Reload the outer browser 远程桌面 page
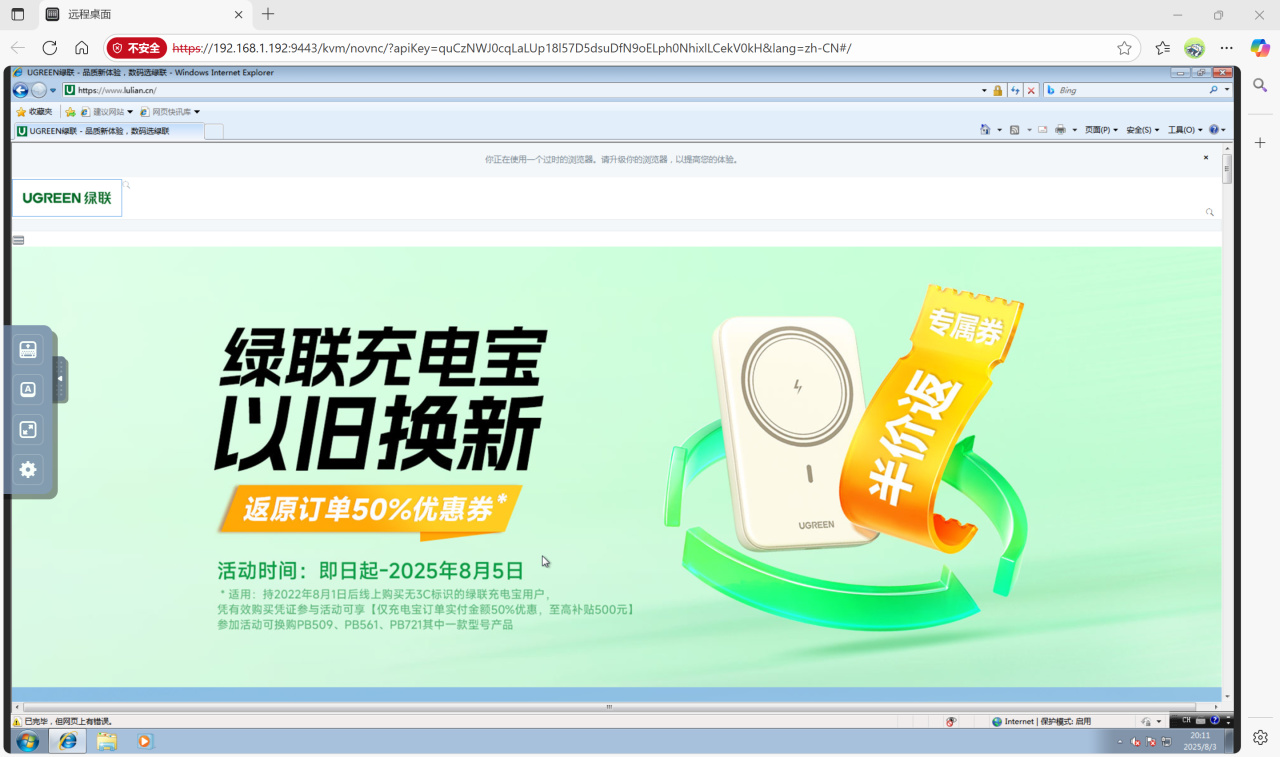Image resolution: width=1280 pixels, height=757 pixels. [50, 48]
